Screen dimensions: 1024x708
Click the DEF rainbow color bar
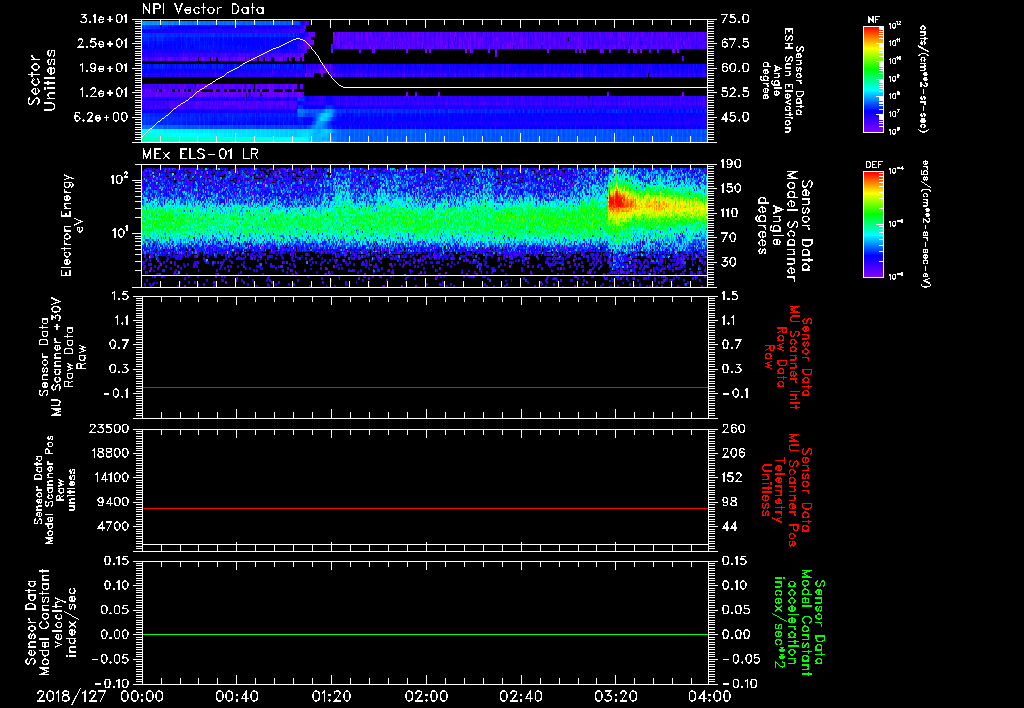click(873, 225)
